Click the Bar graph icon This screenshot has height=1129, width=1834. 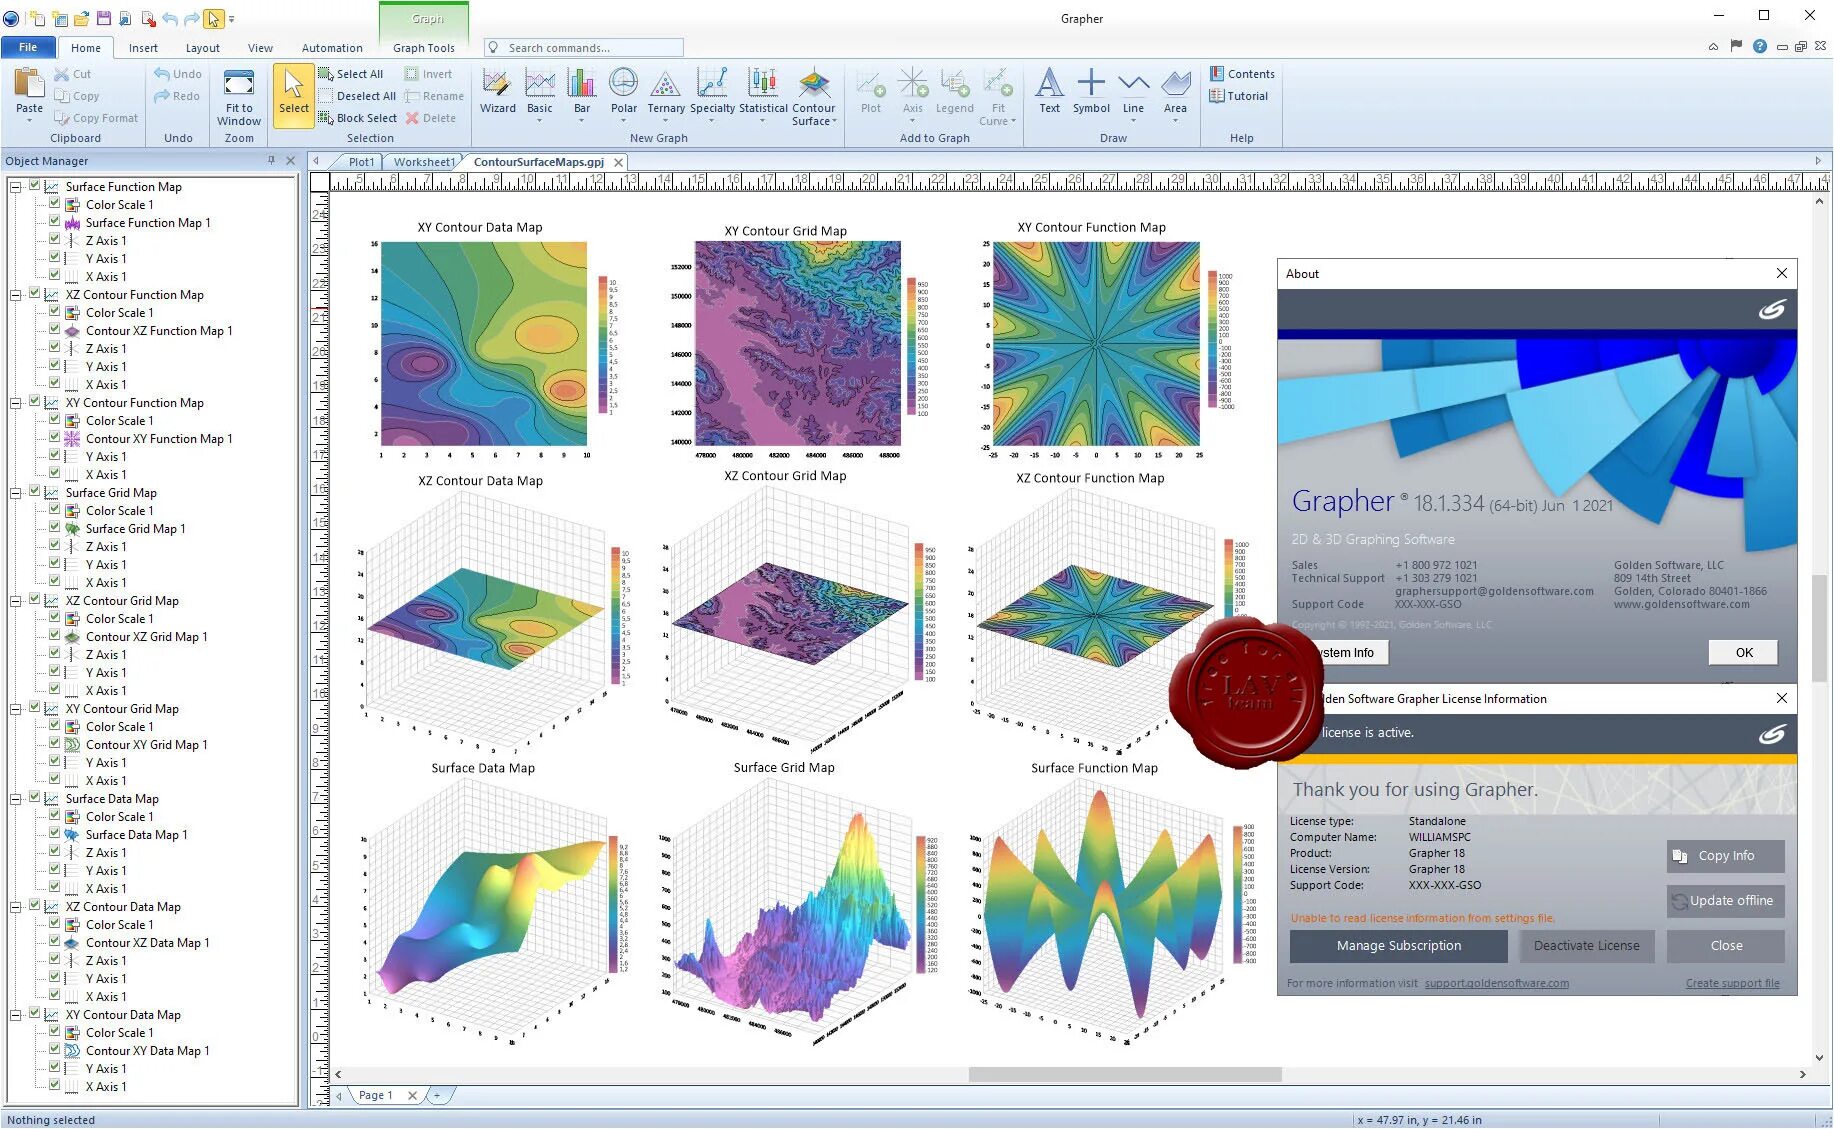pos(581,91)
